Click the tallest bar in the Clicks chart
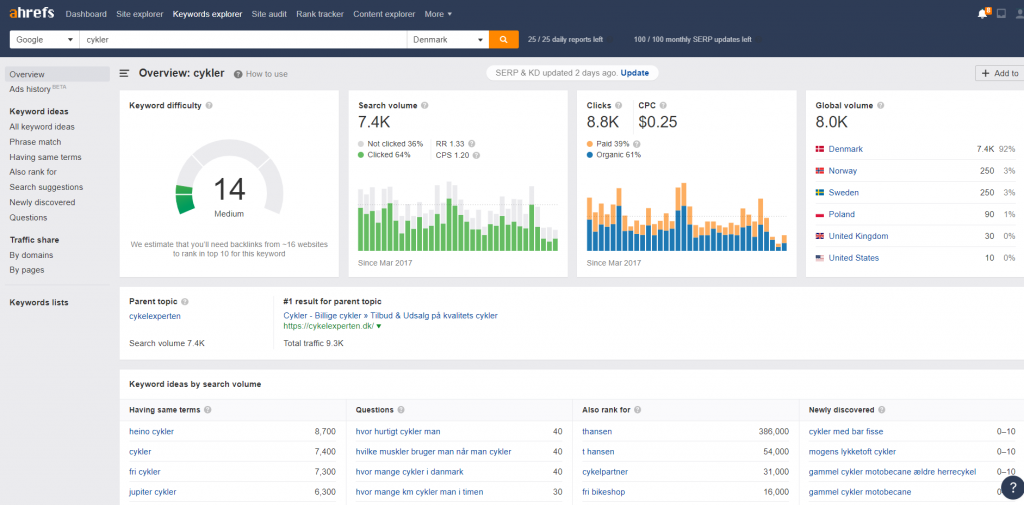Image resolution: width=1024 pixels, height=505 pixels. (684, 217)
